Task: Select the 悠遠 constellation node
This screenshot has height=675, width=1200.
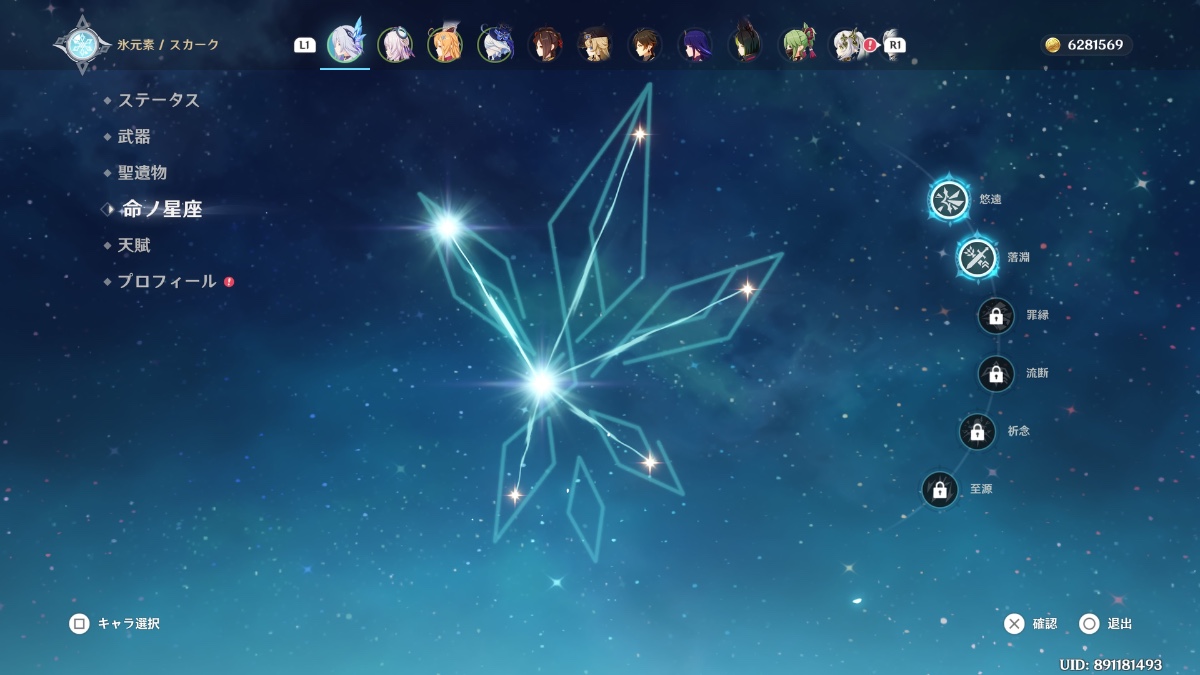Action: [949, 199]
